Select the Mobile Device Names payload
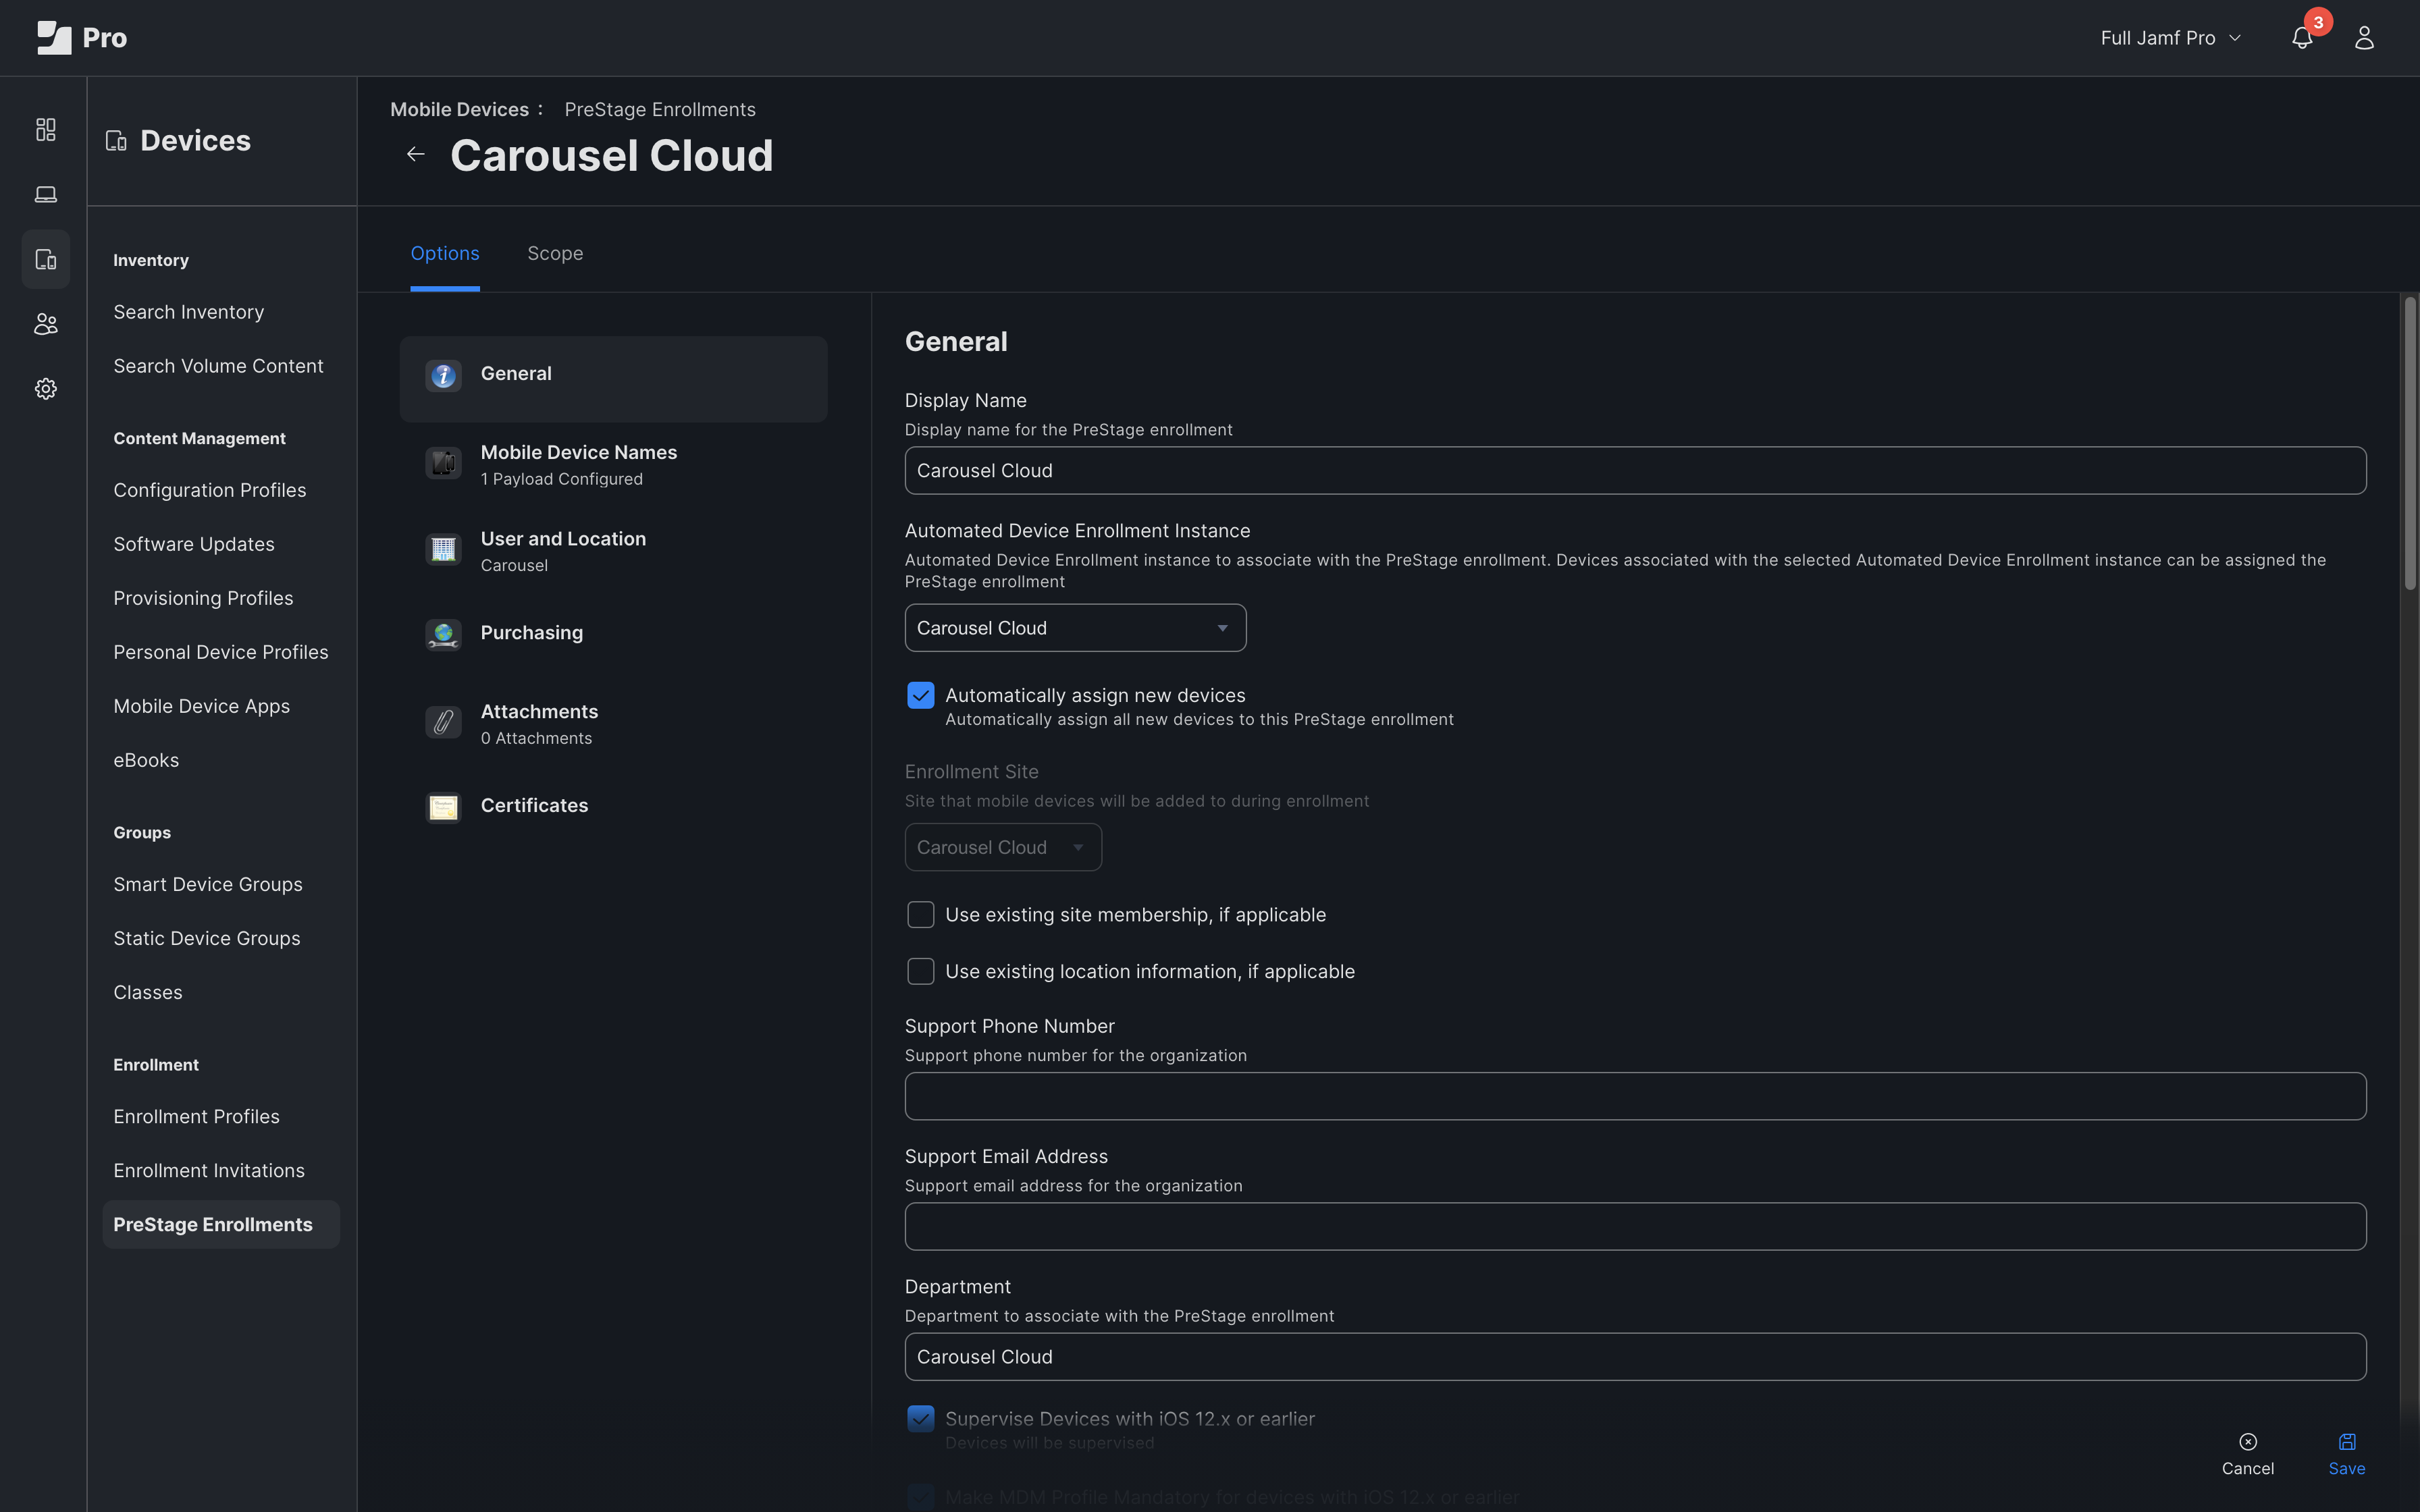The image size is (2420, 1512). [x=613, y=465]
